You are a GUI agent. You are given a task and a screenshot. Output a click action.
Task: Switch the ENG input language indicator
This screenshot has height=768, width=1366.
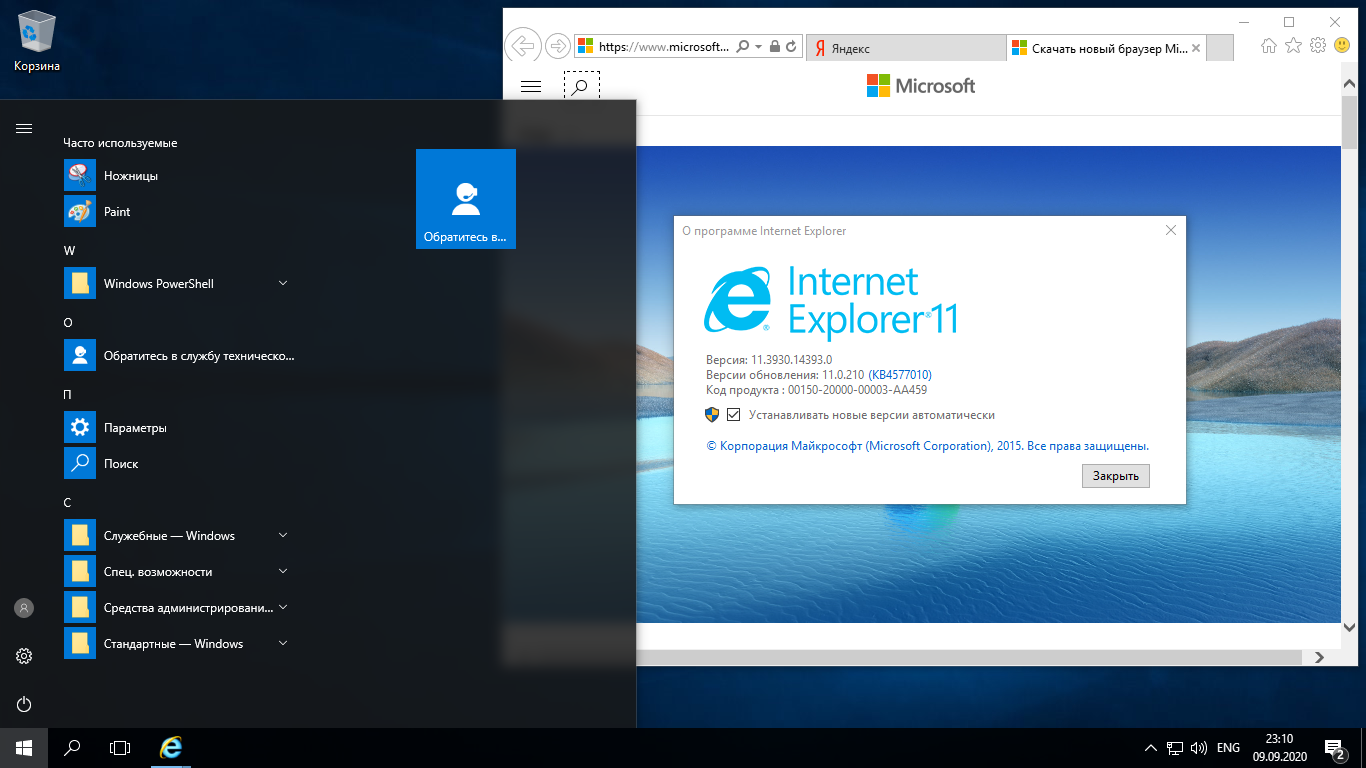pos(1228,748)
